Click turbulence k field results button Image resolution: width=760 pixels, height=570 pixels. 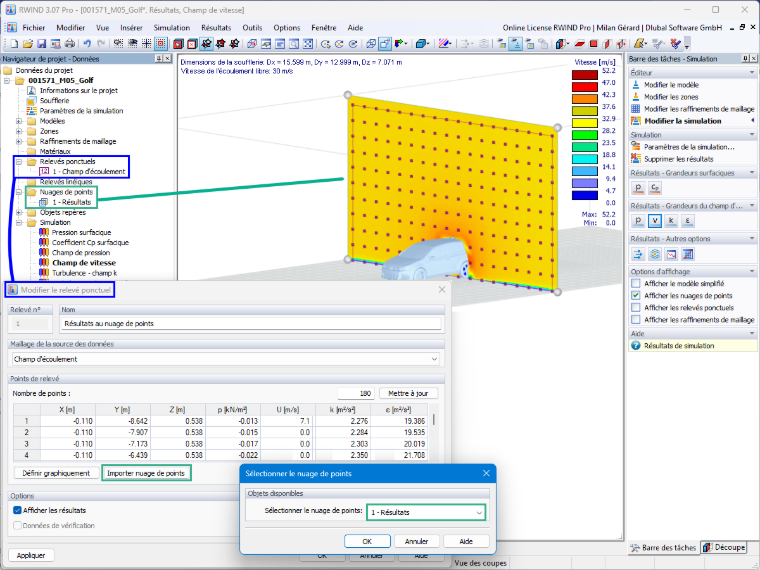click(x=671, y=221)
